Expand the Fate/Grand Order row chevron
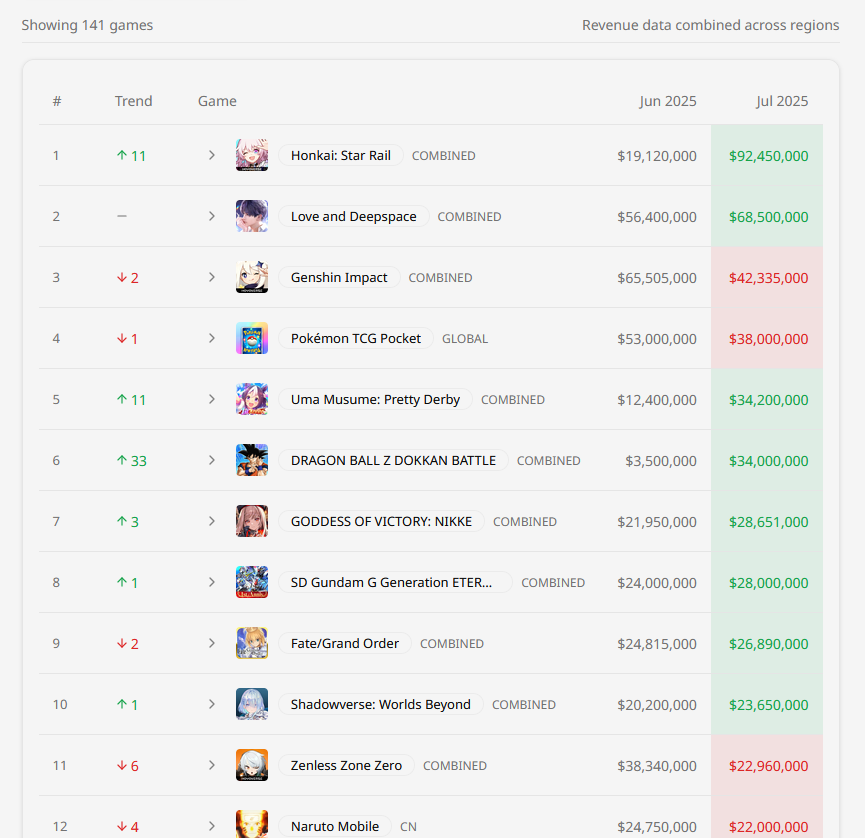865x838 pixels. tap(212, 643)
